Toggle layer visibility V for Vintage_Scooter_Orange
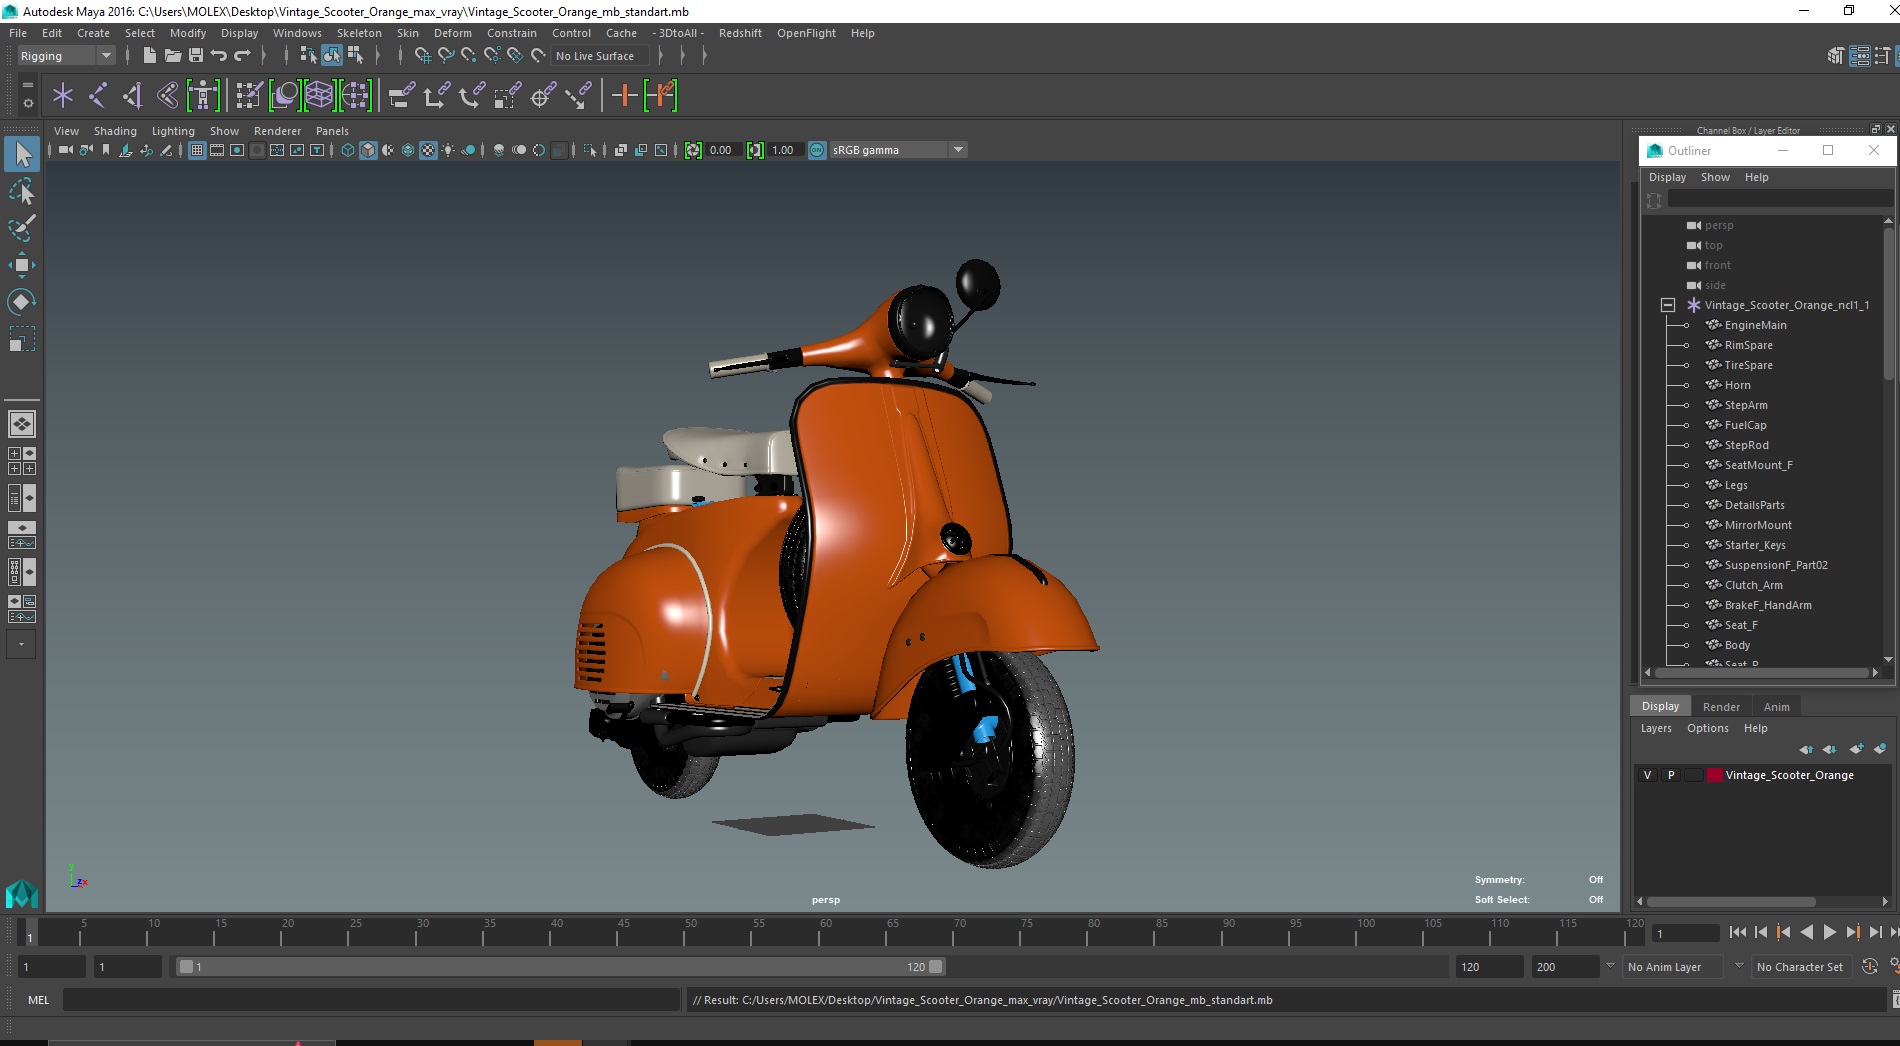Viewport: 1900px width, 1046px height. (x=1648, y=775)
